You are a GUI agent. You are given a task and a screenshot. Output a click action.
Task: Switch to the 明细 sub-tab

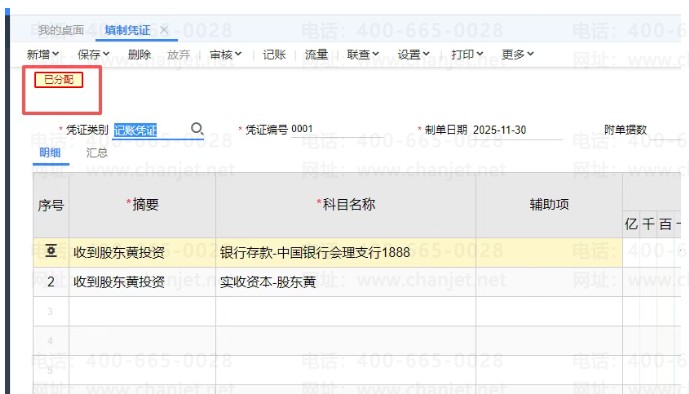[x=50, y=152]
